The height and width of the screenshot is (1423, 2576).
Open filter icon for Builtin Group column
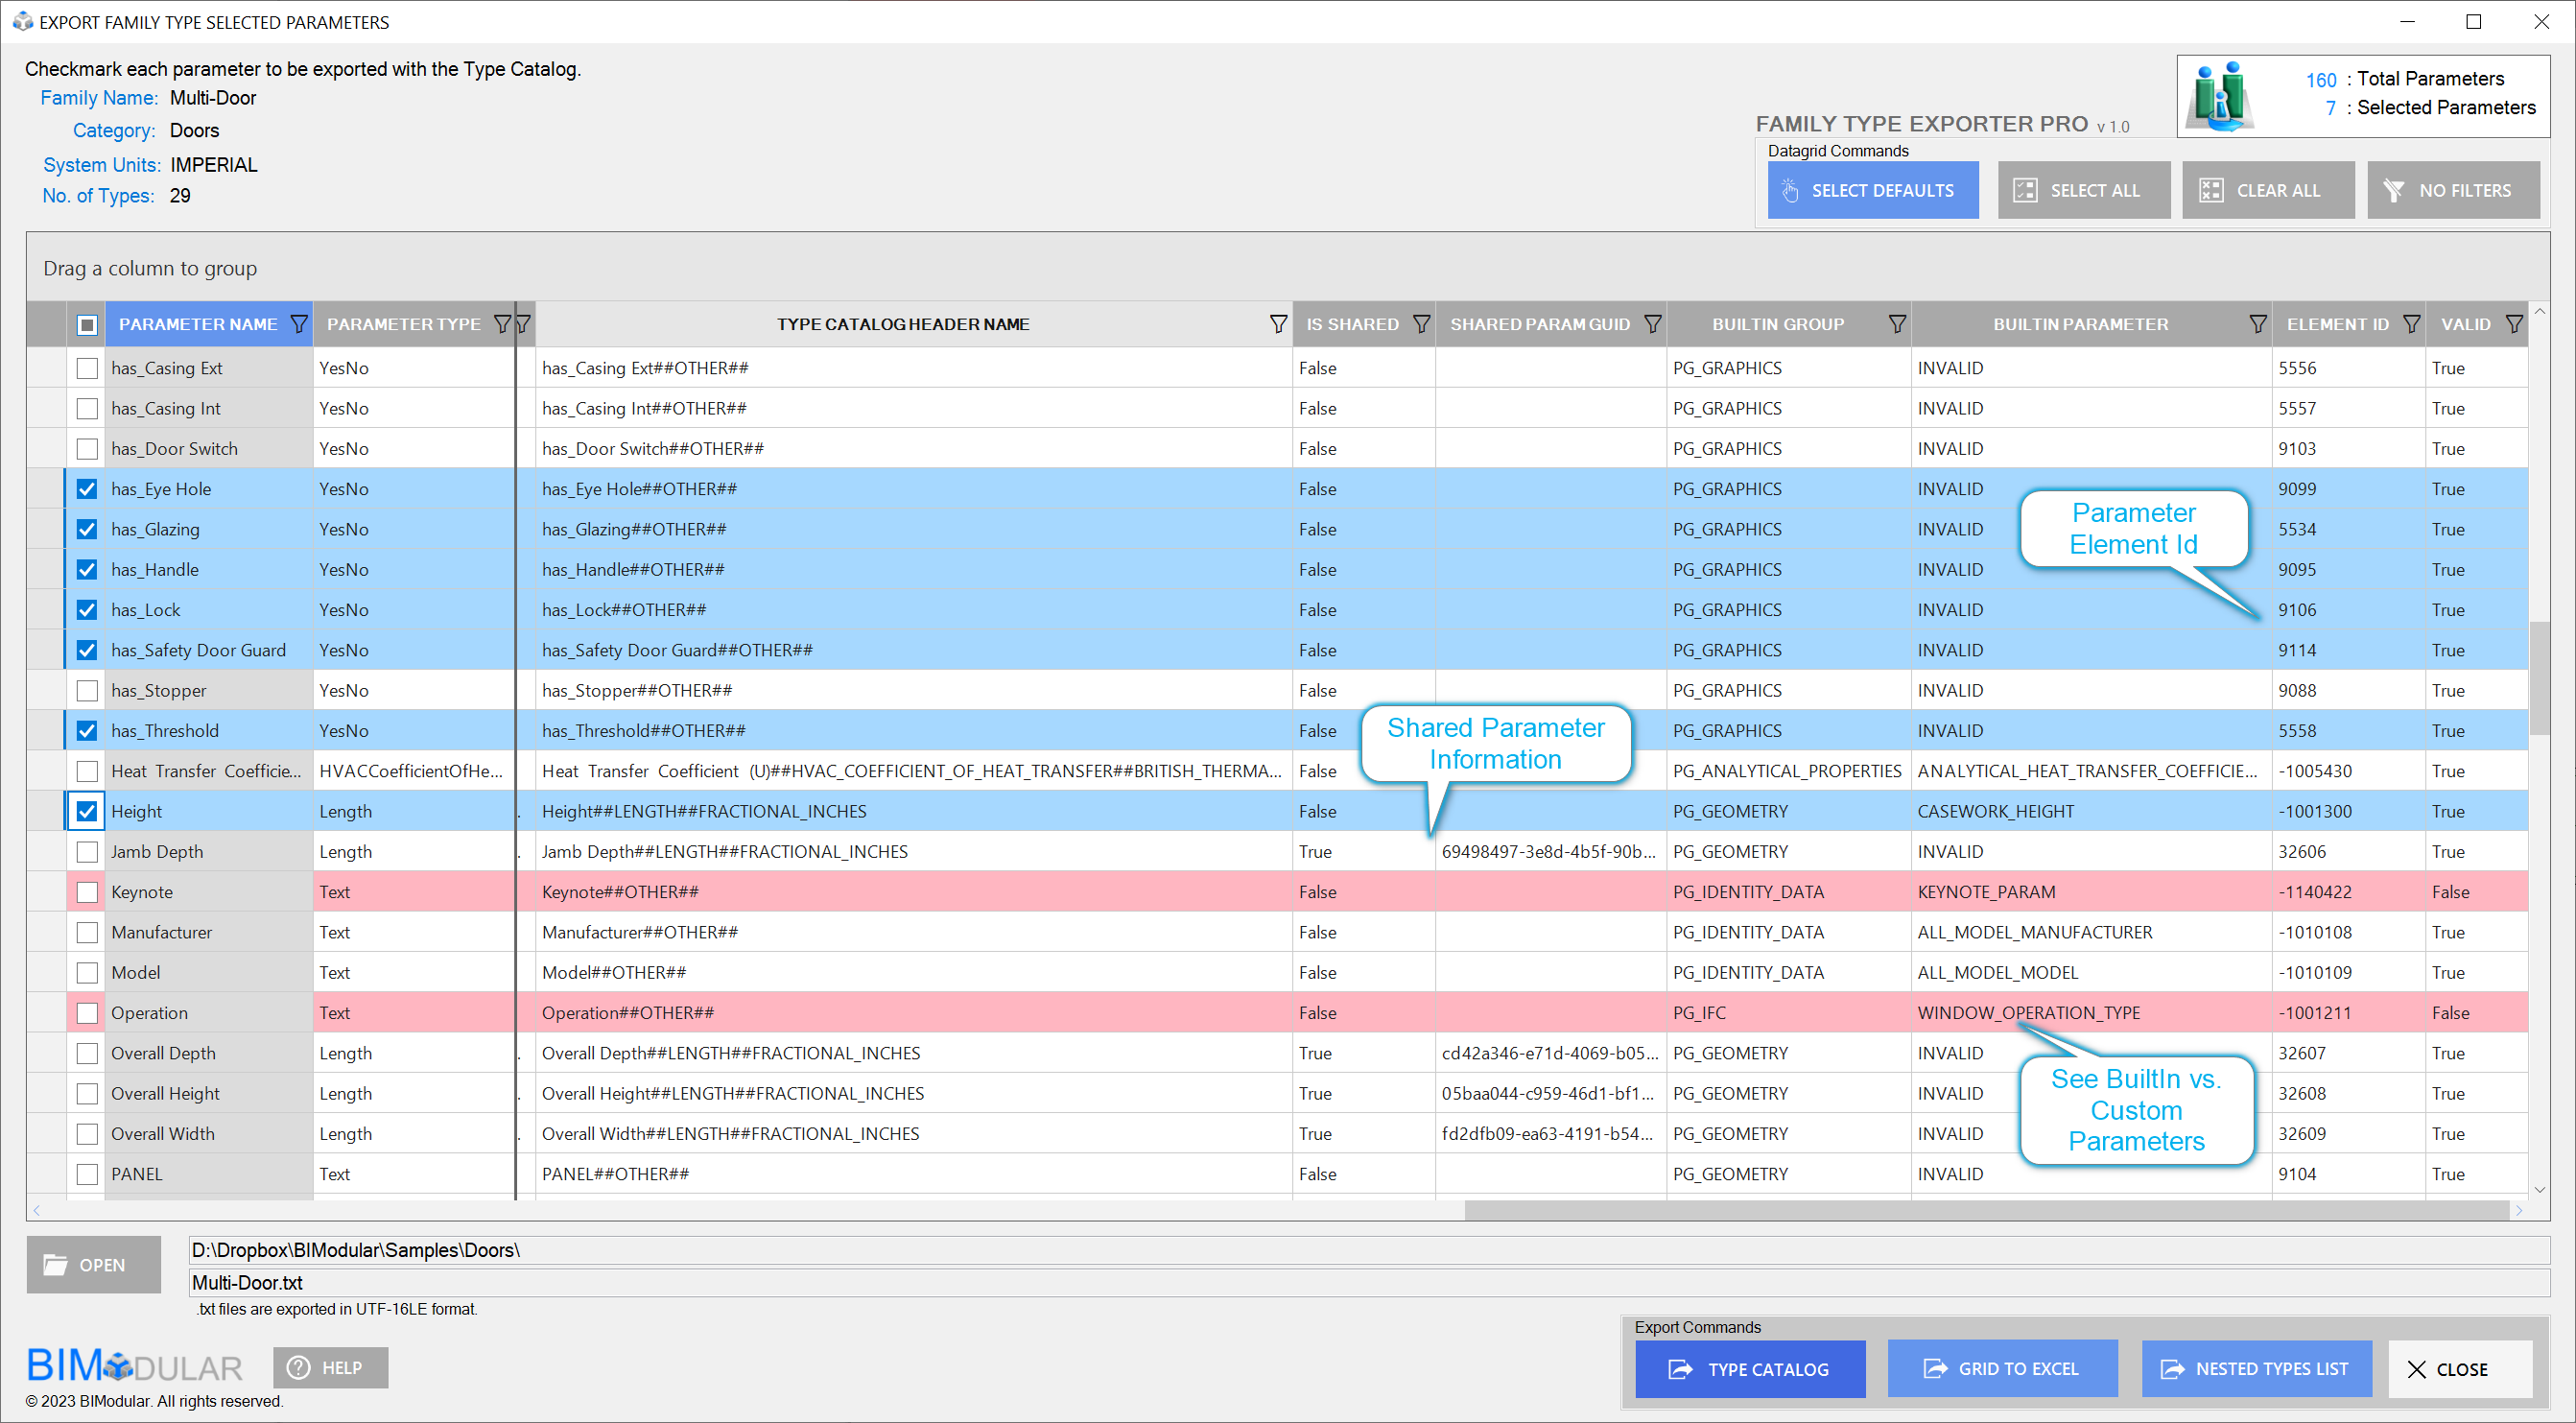[1896, 324]
